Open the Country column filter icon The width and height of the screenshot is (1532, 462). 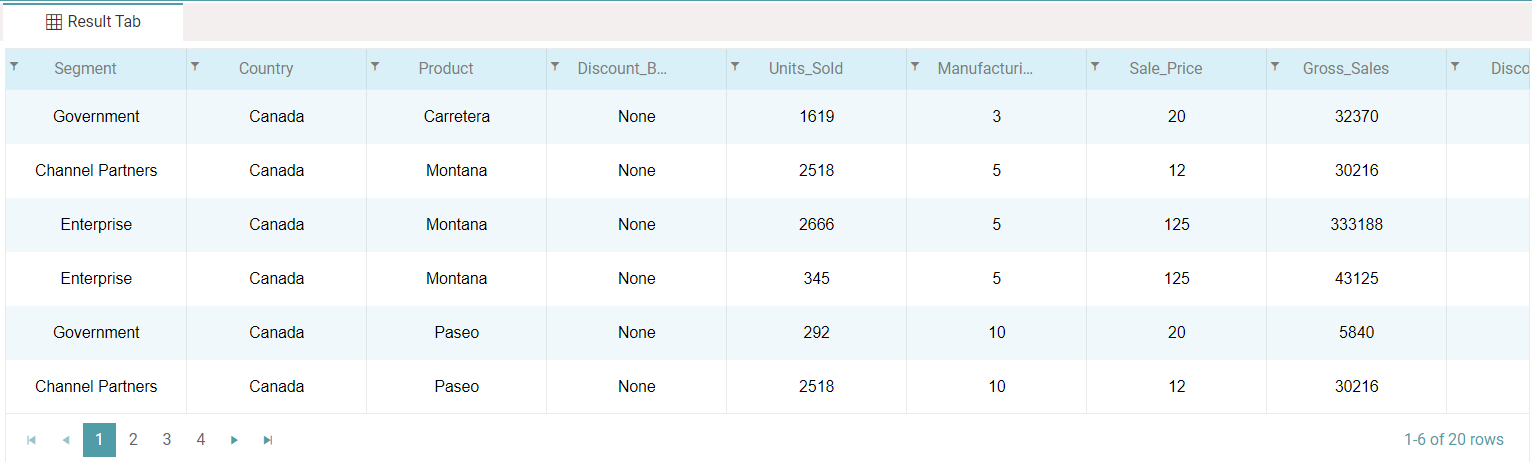pos(195,66)
